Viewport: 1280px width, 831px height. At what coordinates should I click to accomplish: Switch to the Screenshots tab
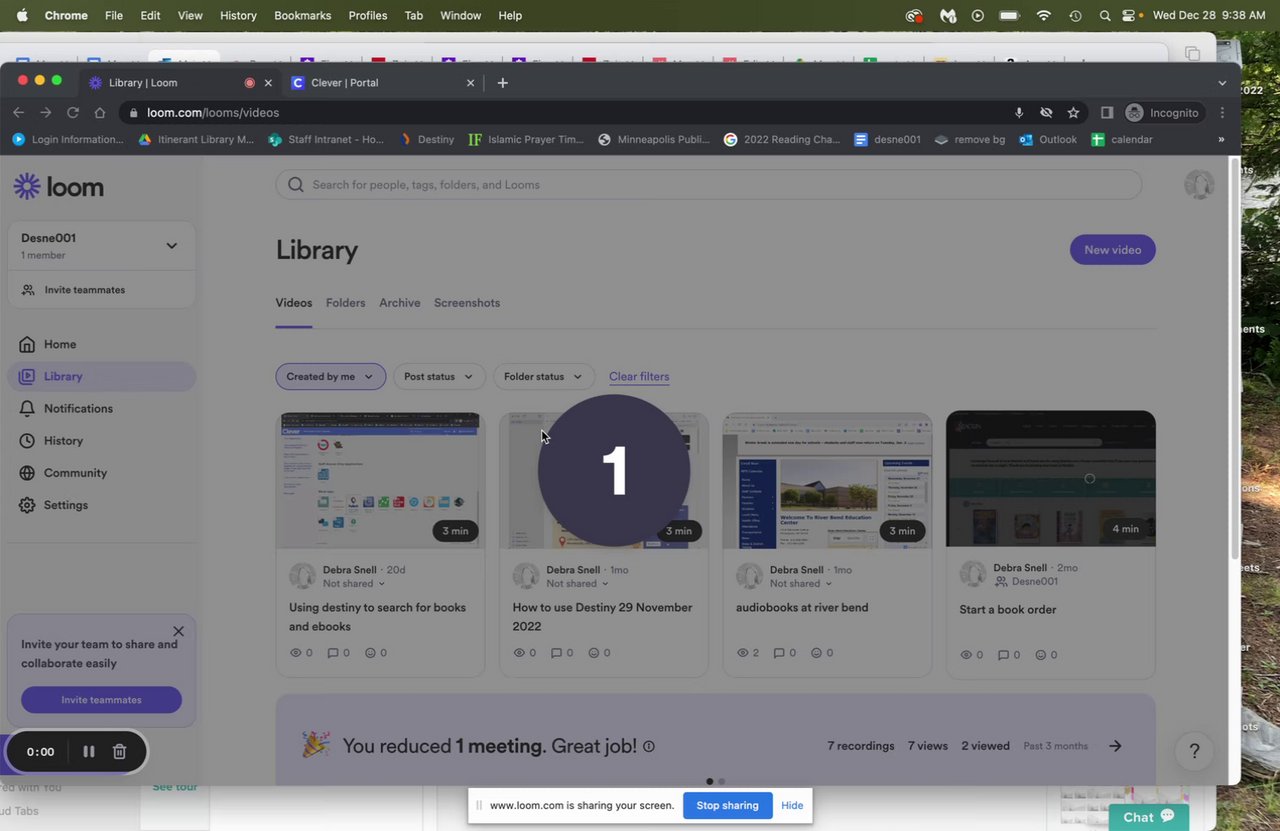click(467, 303)
